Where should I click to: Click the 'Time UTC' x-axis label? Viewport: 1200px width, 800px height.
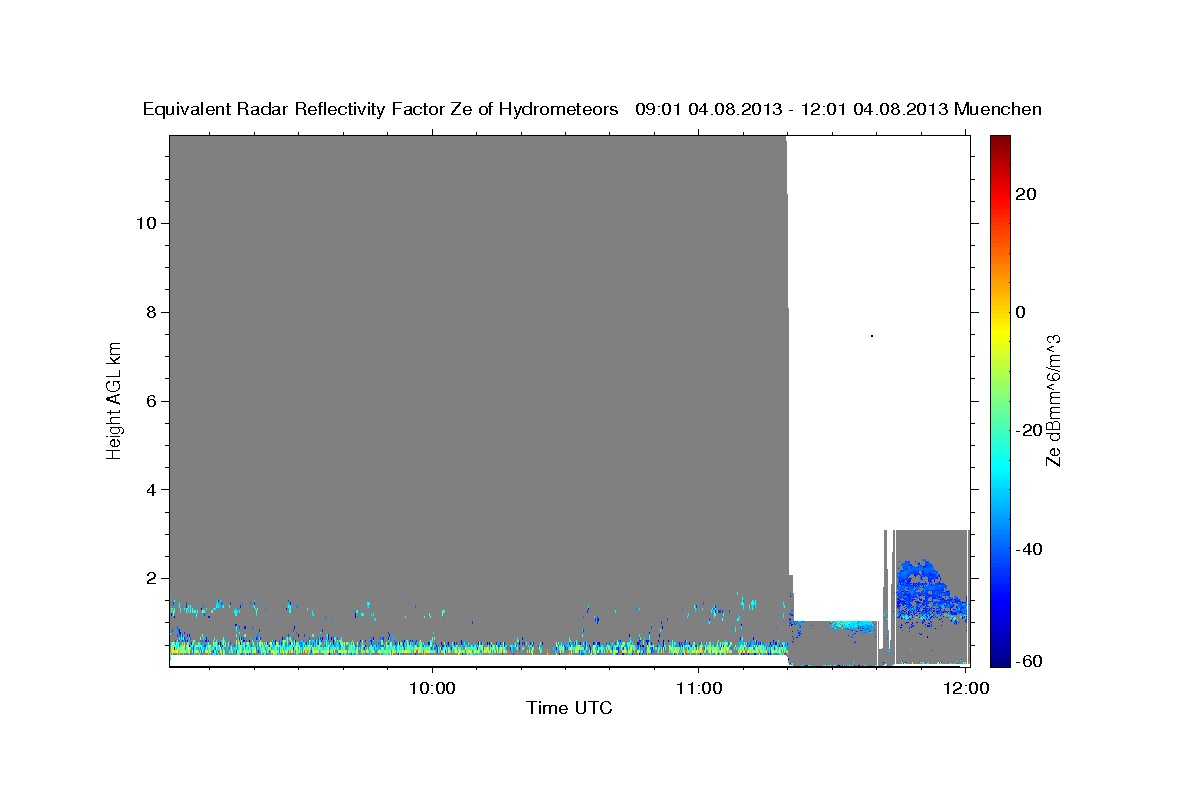point(570,708)
